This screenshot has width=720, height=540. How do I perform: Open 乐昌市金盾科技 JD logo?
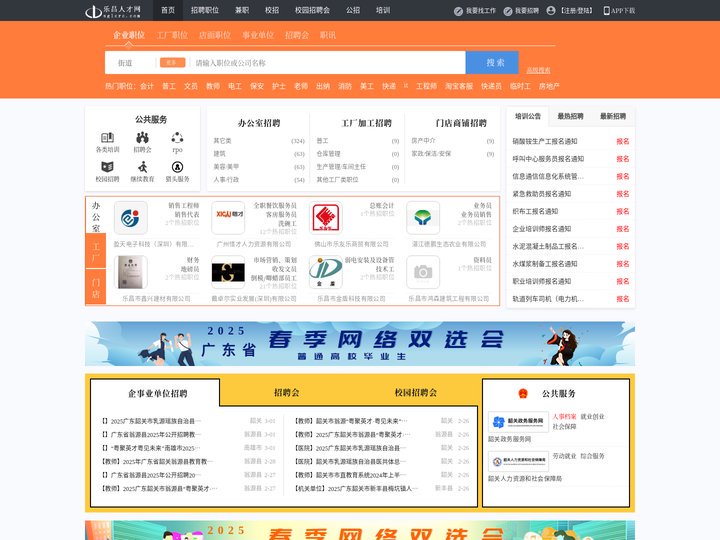(x=326, y=272)
